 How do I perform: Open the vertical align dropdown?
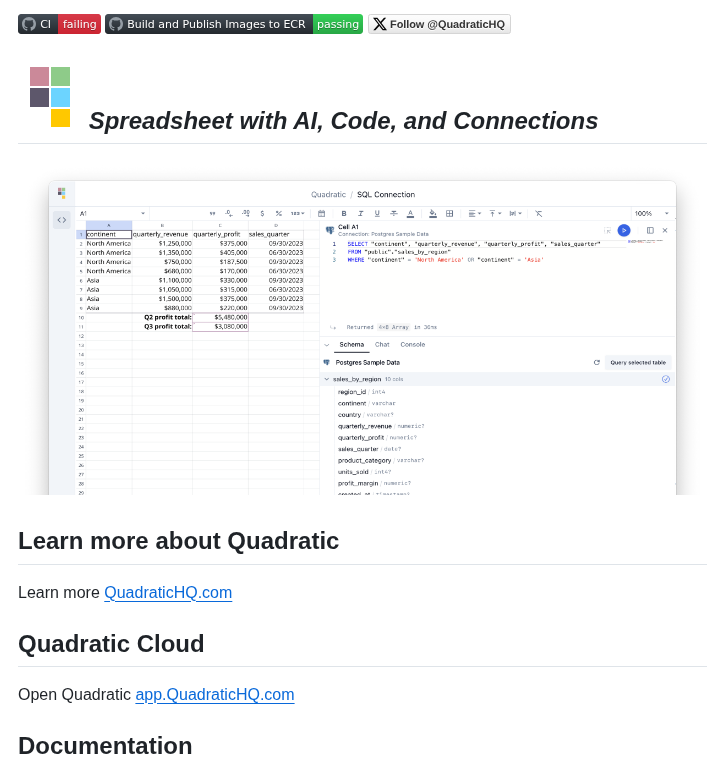coord(495,214)
